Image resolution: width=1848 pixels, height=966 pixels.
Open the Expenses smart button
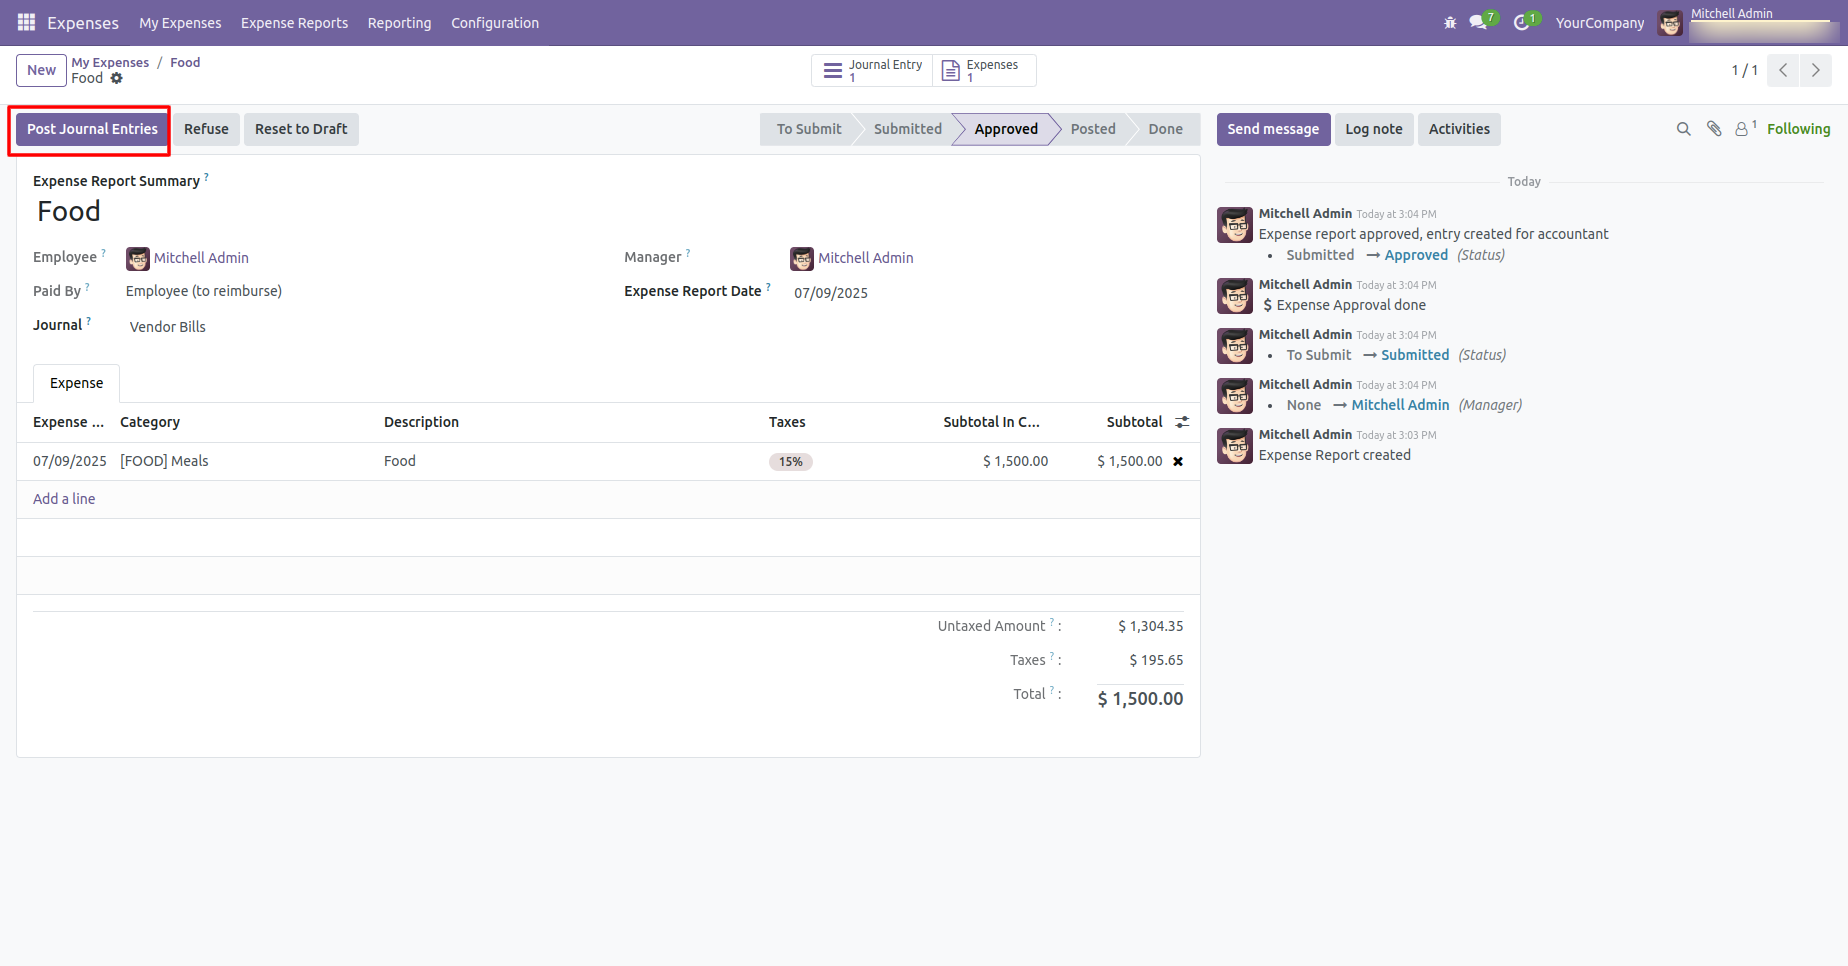(984, 70)
